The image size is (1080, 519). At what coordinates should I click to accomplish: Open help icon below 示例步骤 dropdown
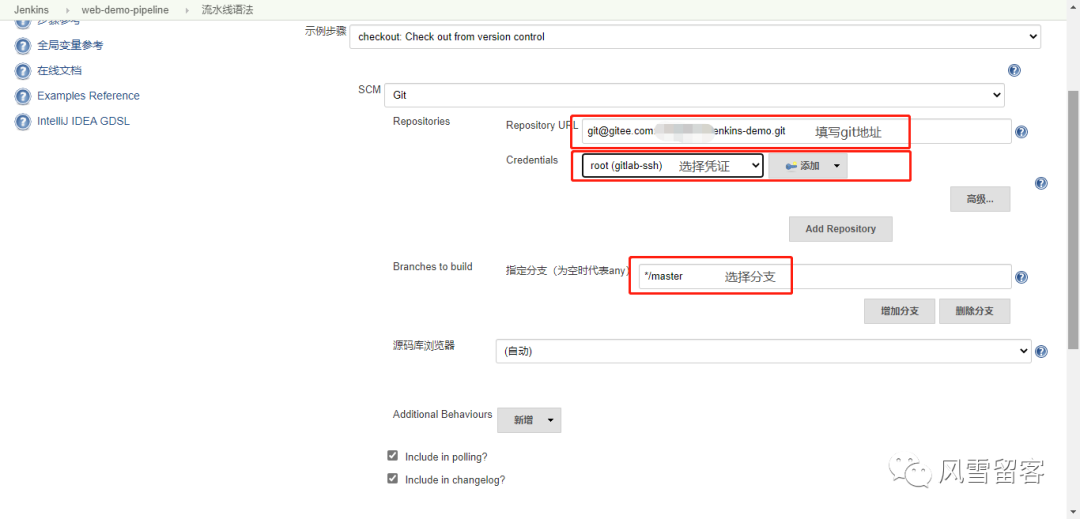pos(1014,70)
